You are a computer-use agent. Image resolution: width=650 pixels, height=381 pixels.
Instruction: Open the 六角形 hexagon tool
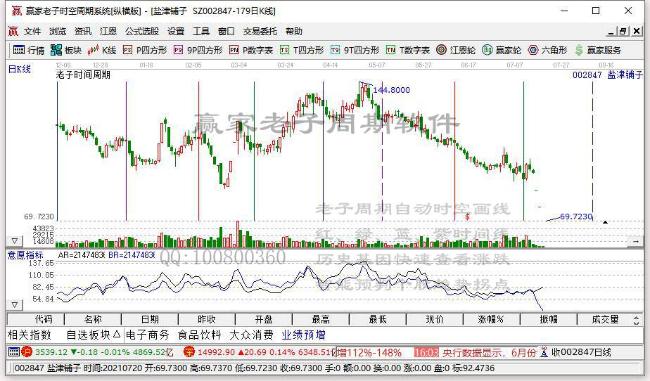click(x=547, y=50)
